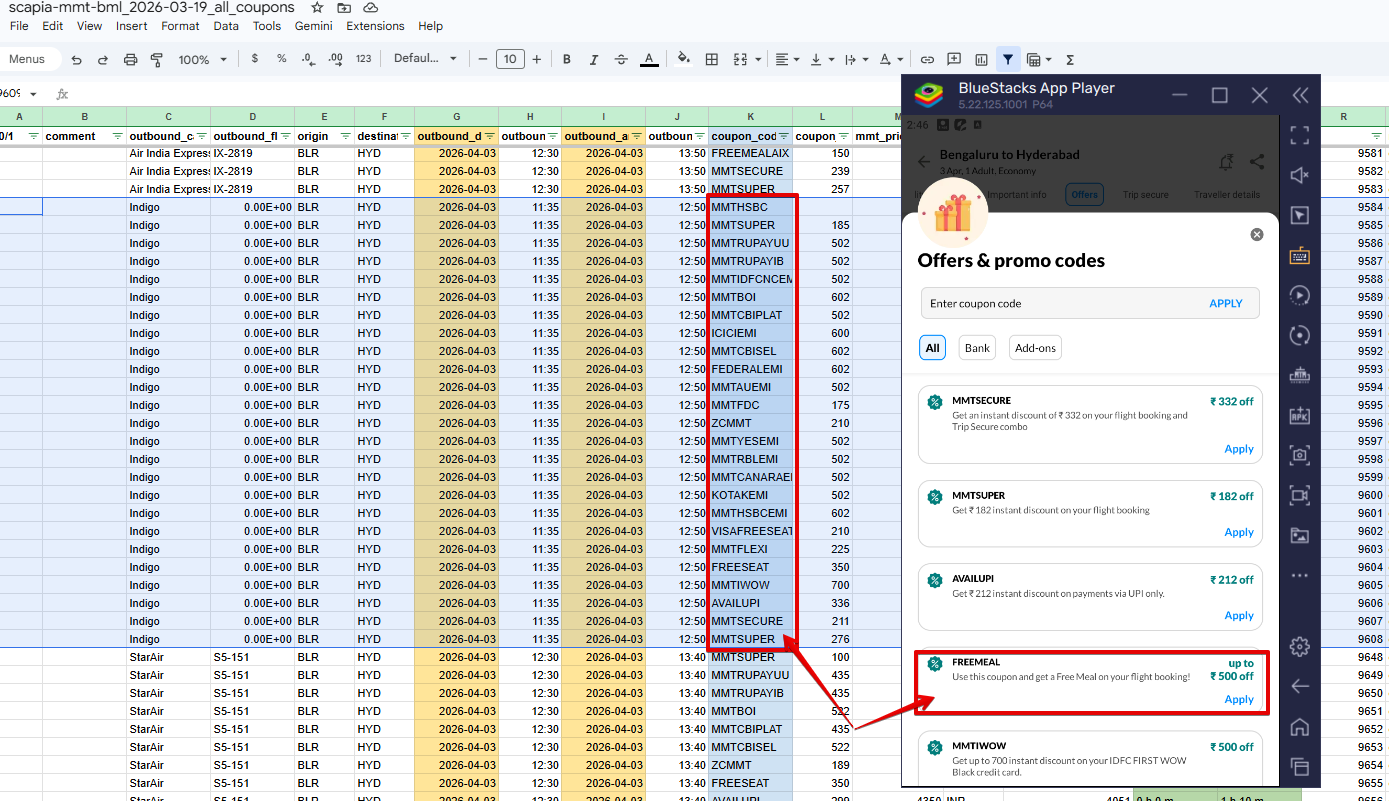Viewport: 1389px width, 801px height.
Task: Apply the FREEMEAL coupon
Action: 1238,699
